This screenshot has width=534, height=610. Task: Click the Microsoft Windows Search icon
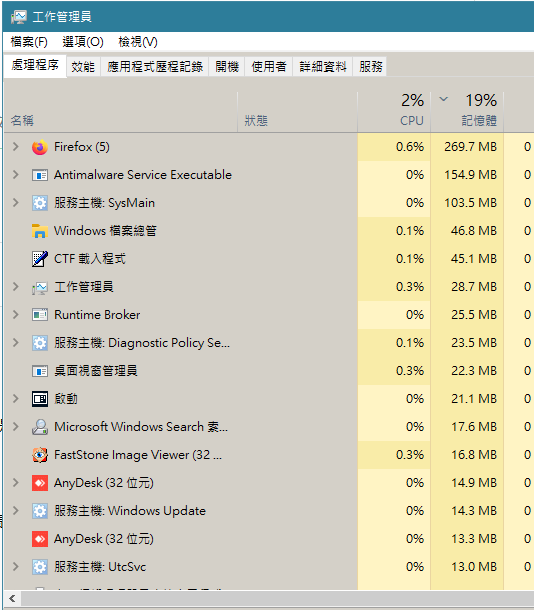point(40,427)
